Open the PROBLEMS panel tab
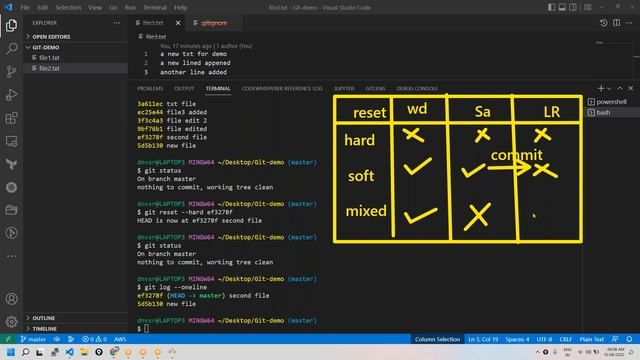 pyautogui.click(x=150, y=89)
